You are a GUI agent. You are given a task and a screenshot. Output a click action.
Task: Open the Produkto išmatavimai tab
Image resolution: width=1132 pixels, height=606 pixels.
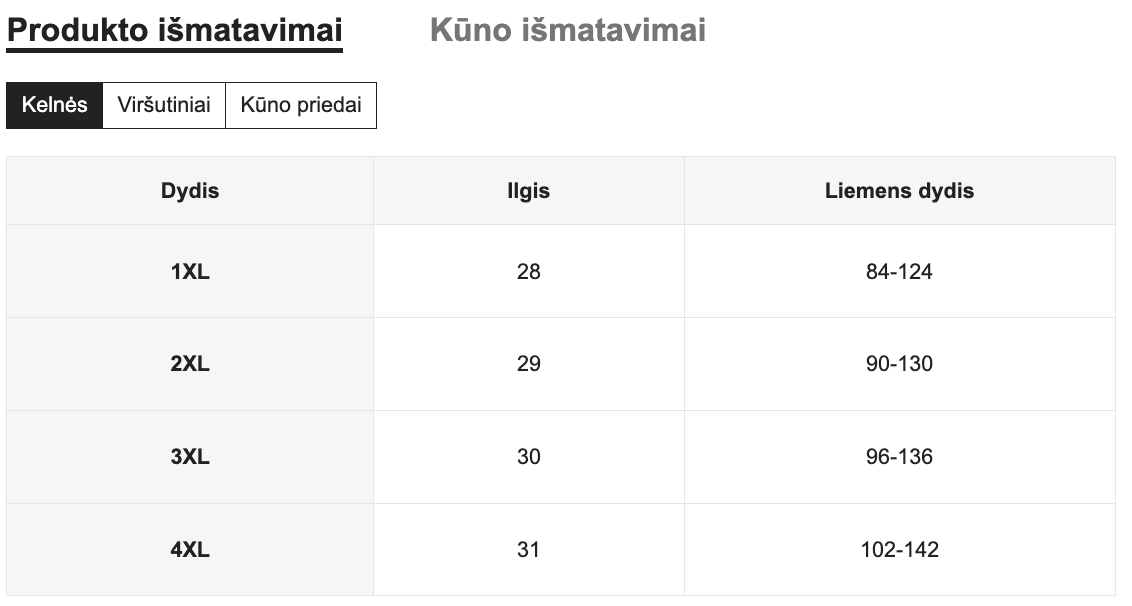point(174,30)
